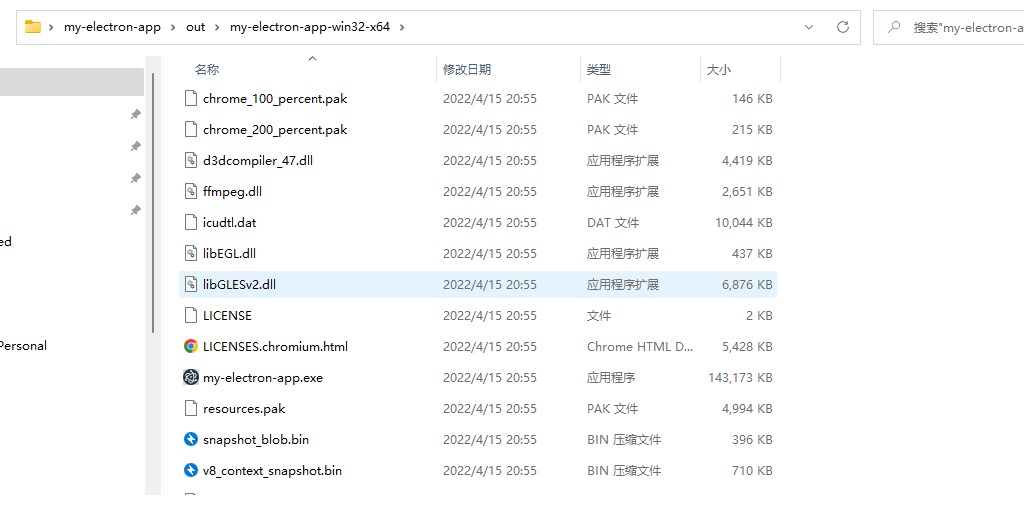Click the my-electron-app-win32-x64 breadcrumb
This screenshot has height=515, width=1024.
310,27
